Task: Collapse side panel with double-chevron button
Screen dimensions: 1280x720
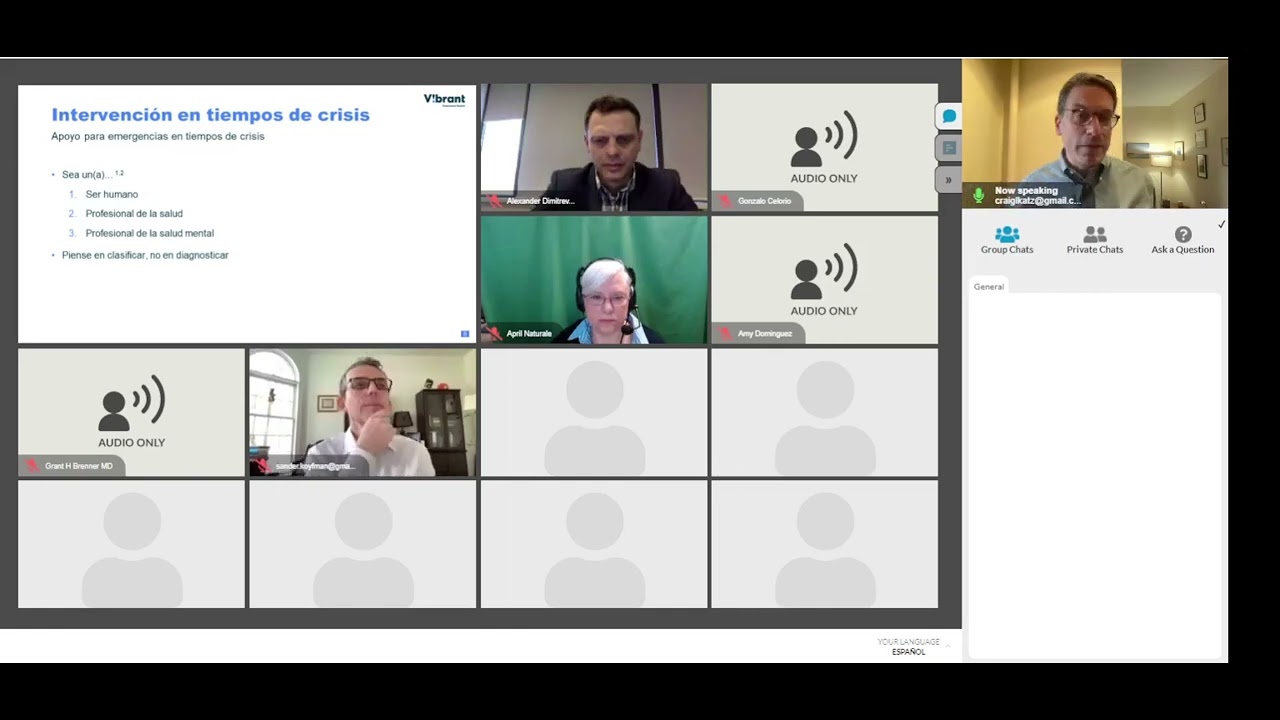Action: click(x=948, y=180)
